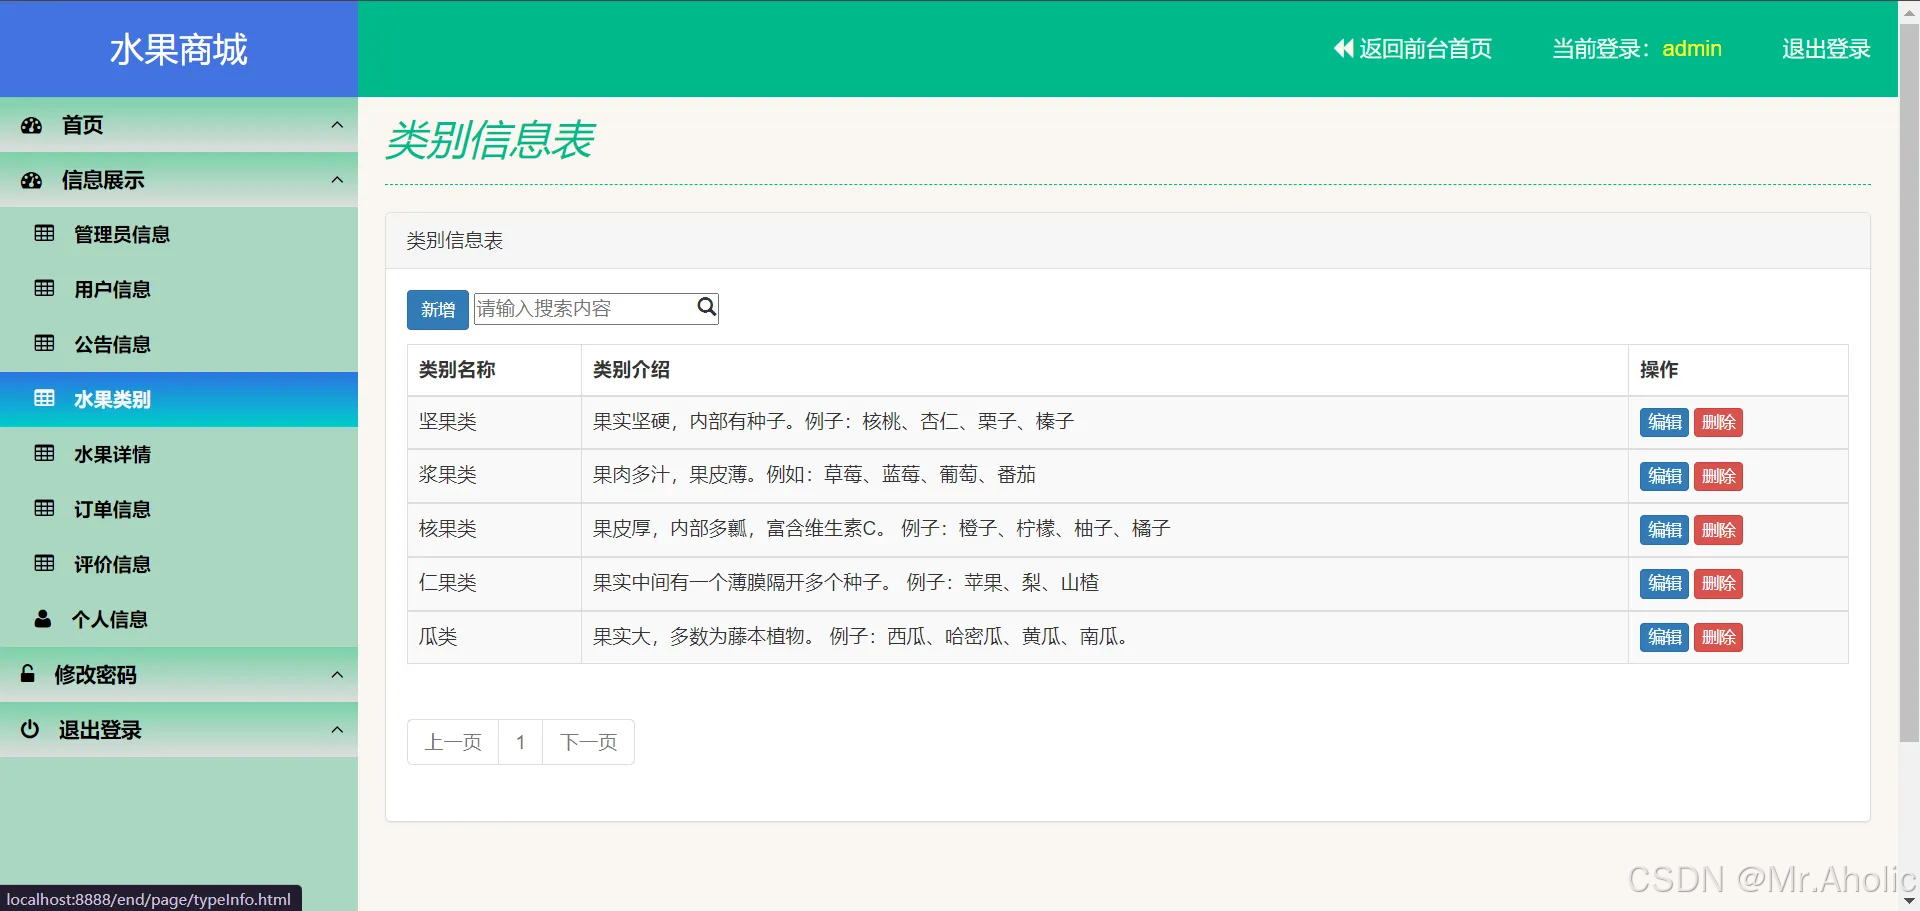
Task: Click the table icon next to 水果类别
Action: click(45, 399)
